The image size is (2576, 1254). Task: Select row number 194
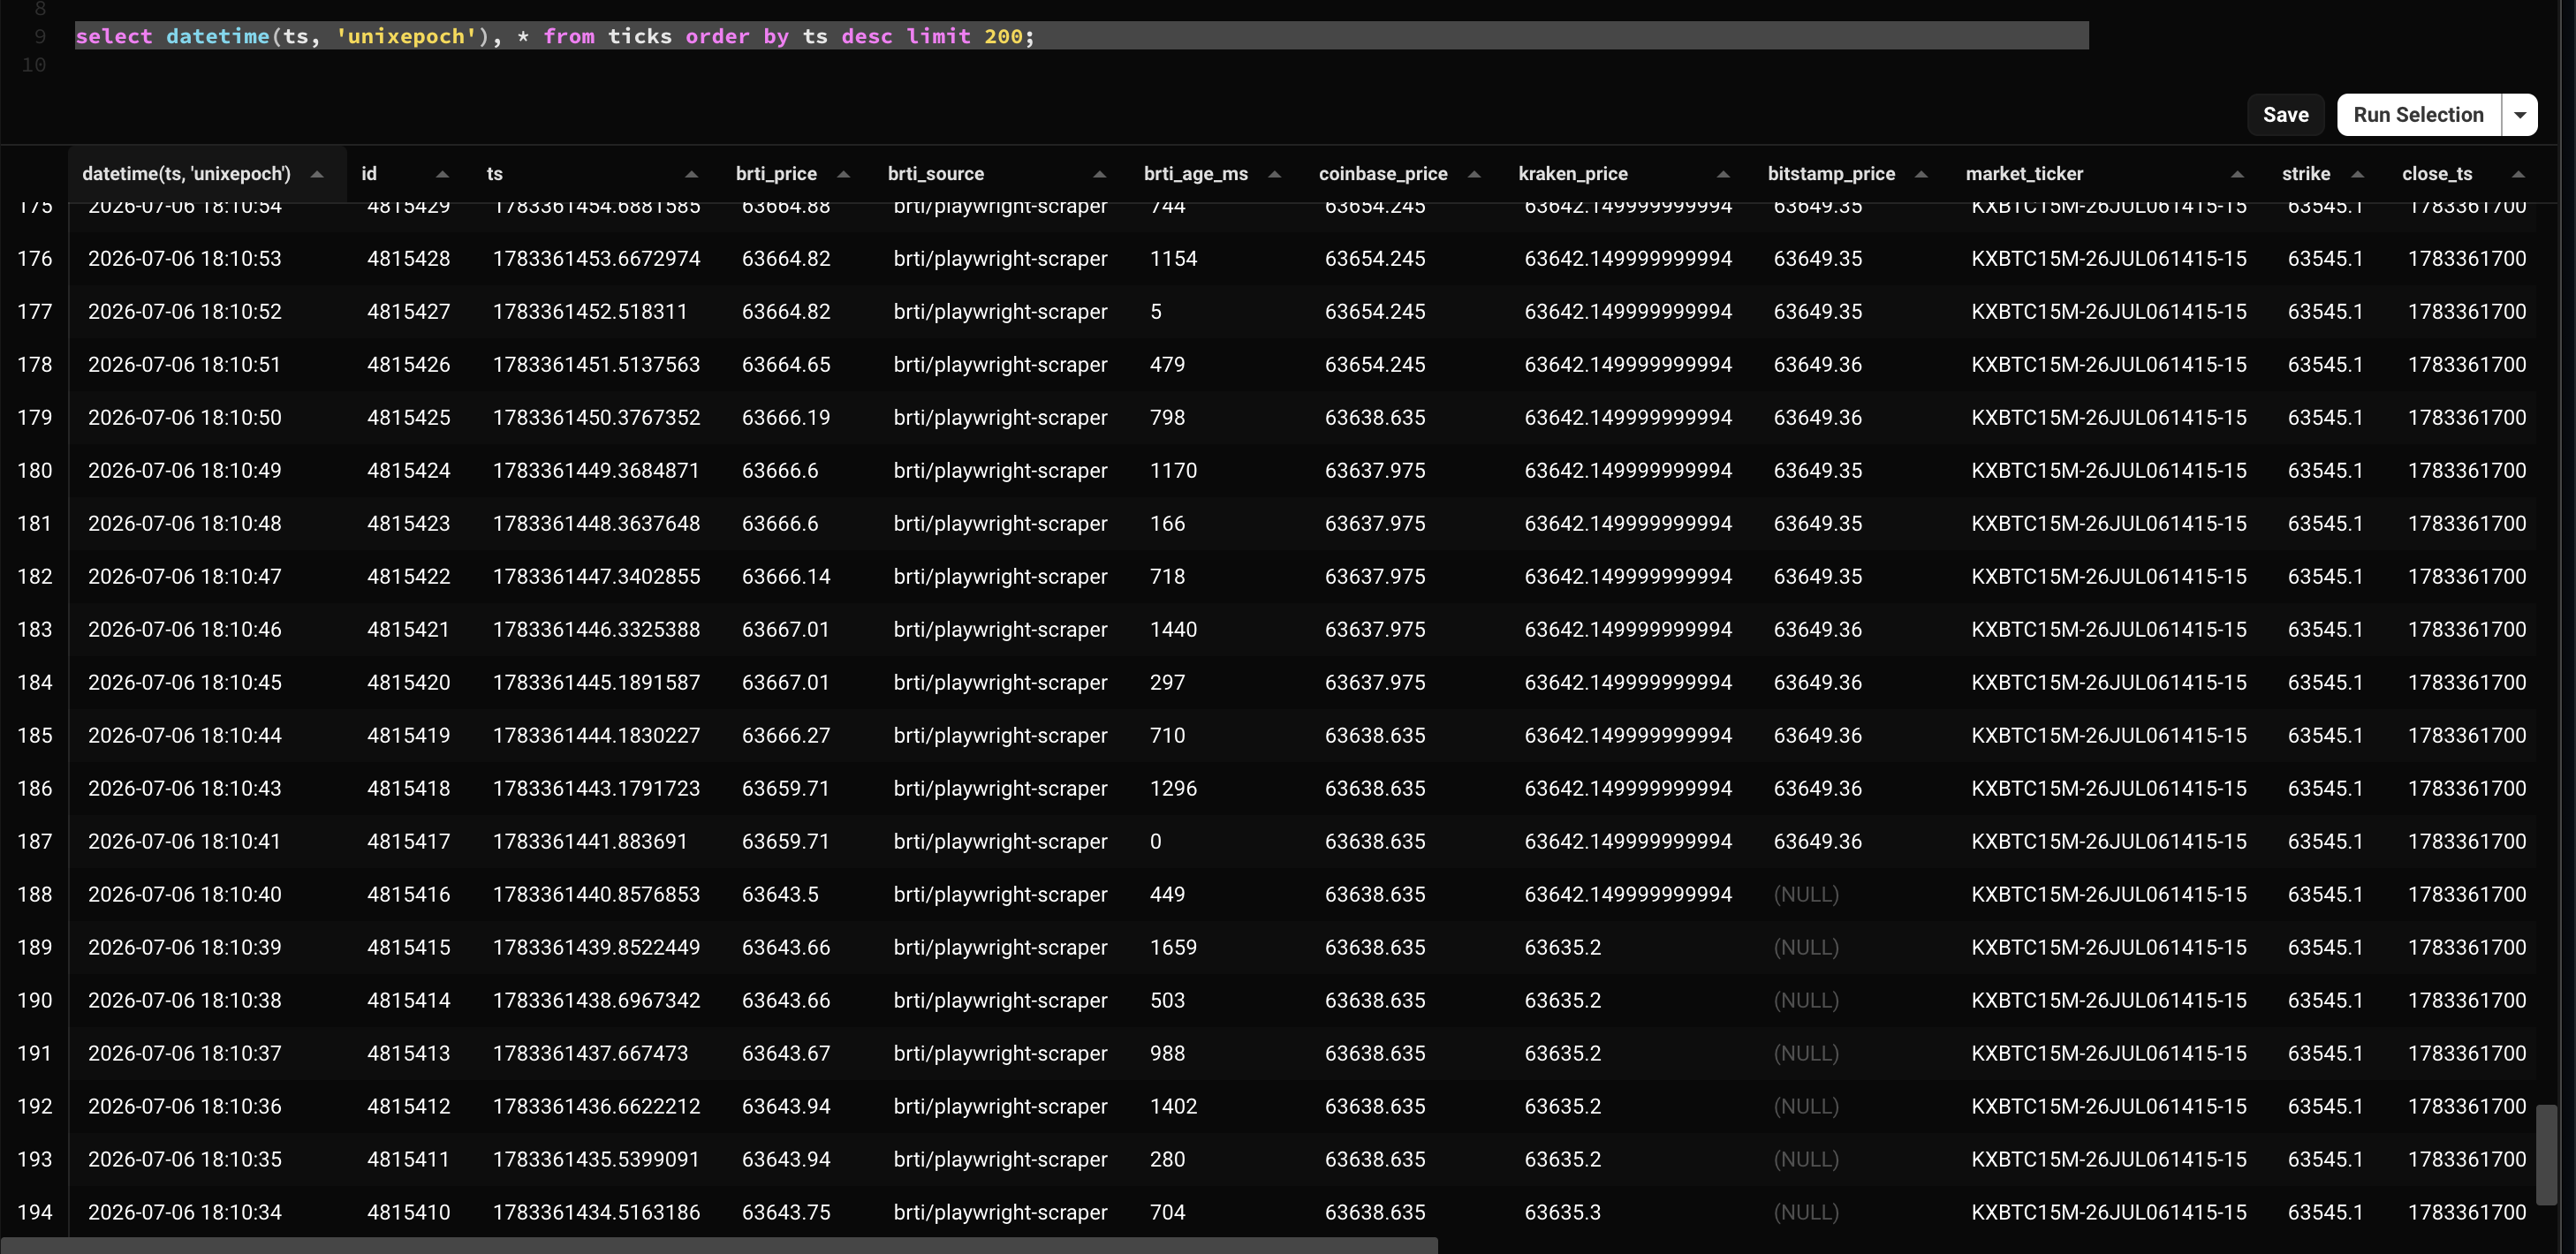coord(34,1213)
